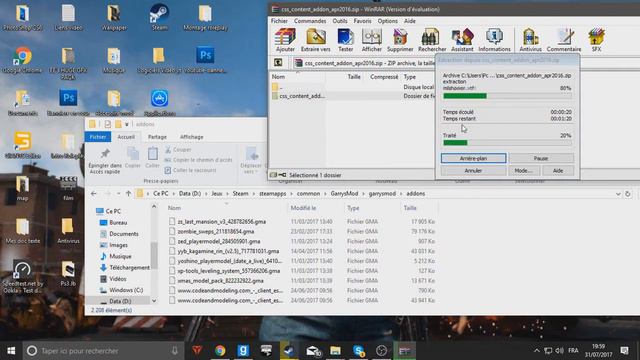Click the file extraction progress bar
Viewport: 640px width, 360px height.
click(507, 96)
